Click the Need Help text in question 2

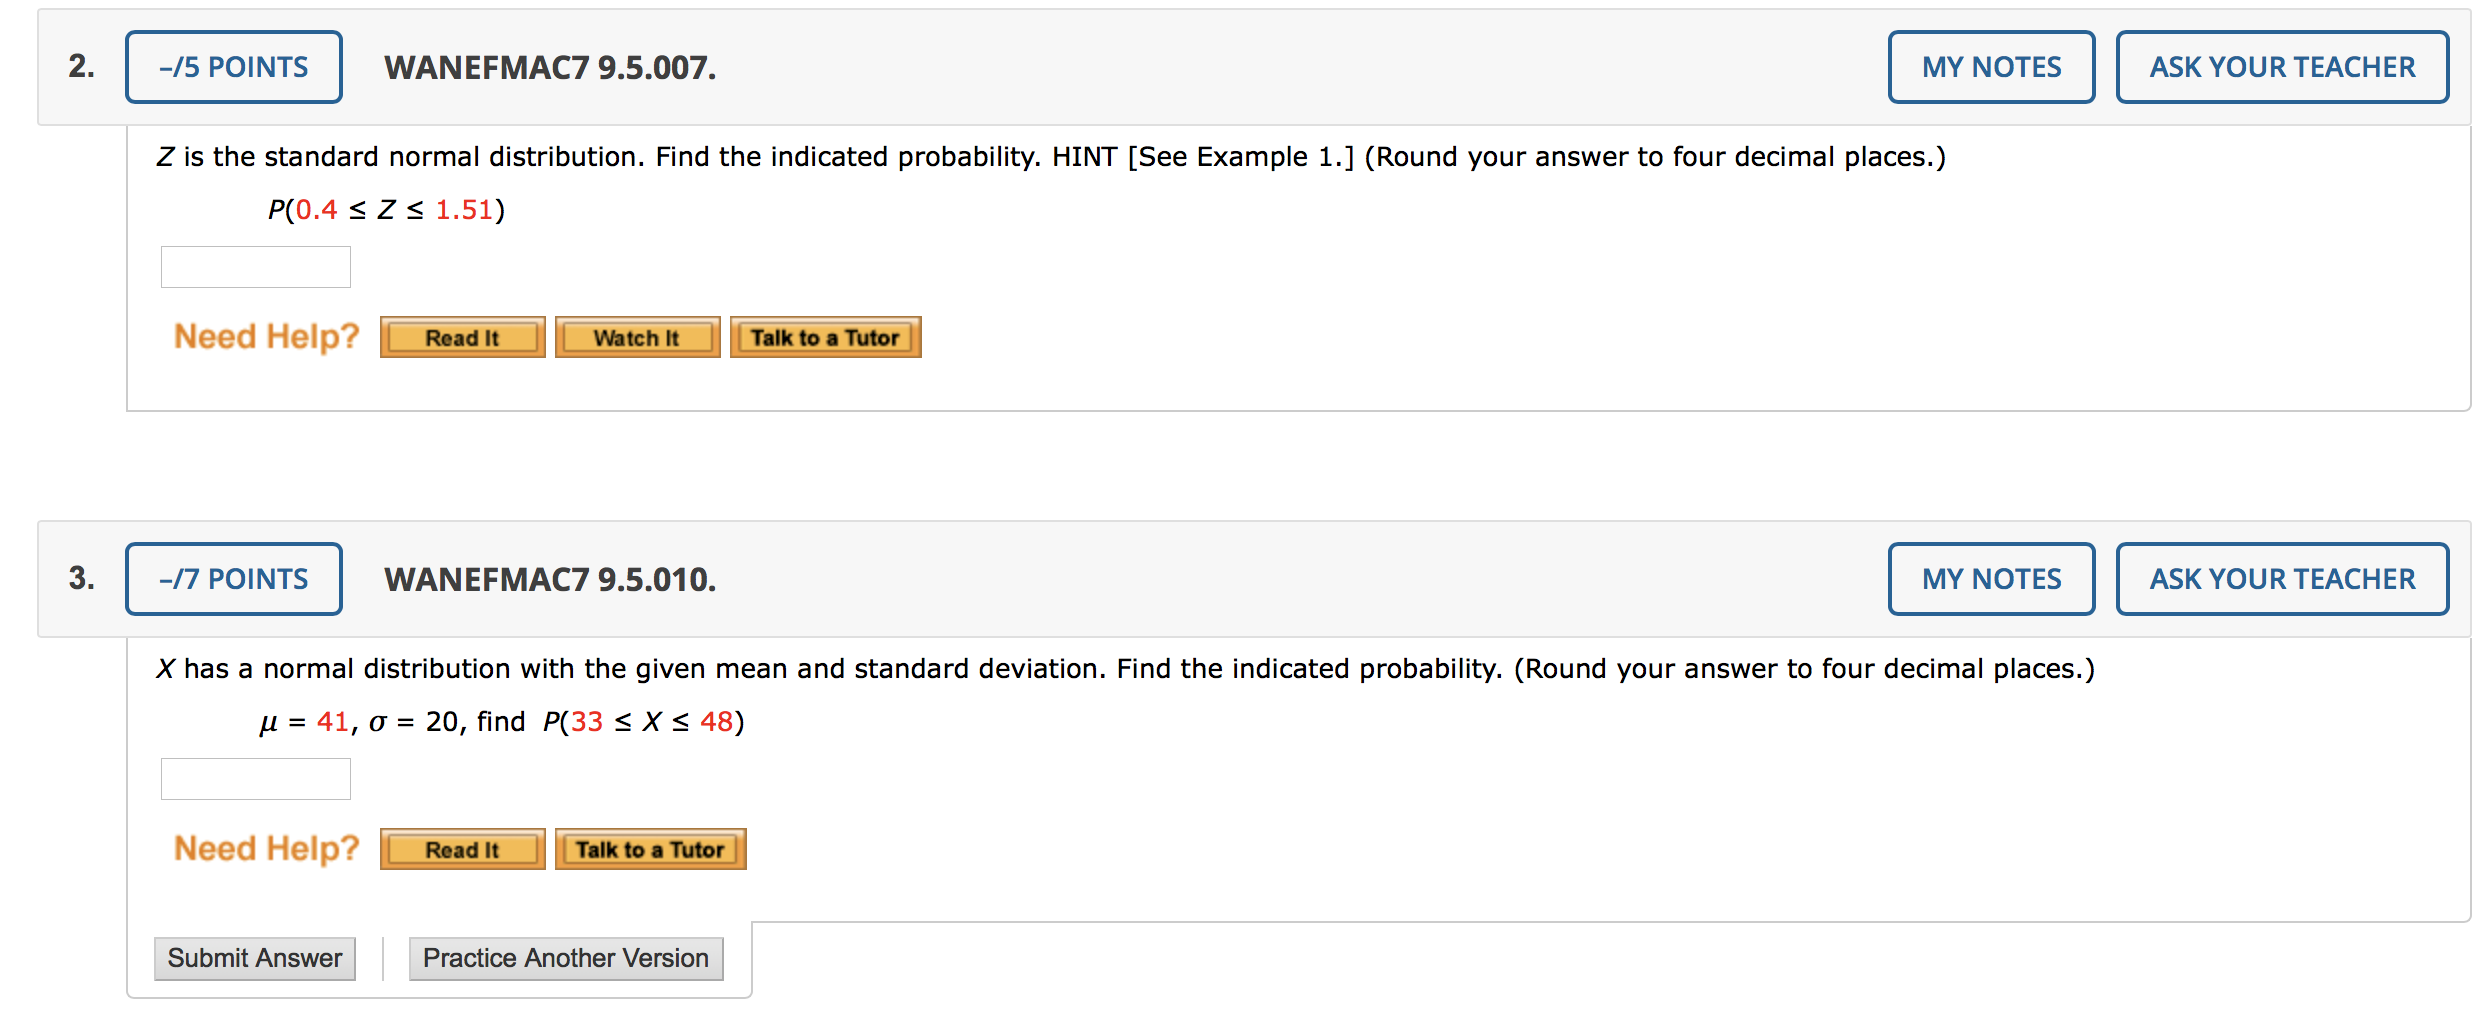point(264,336)
